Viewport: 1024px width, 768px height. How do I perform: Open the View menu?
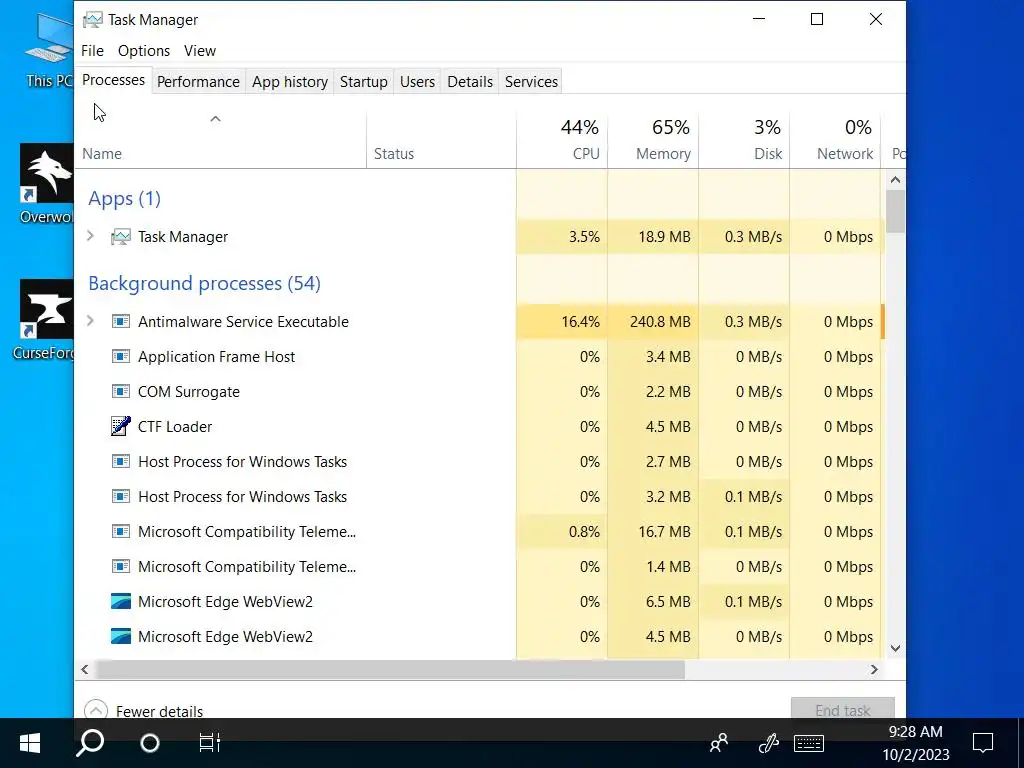pos(200,51)
